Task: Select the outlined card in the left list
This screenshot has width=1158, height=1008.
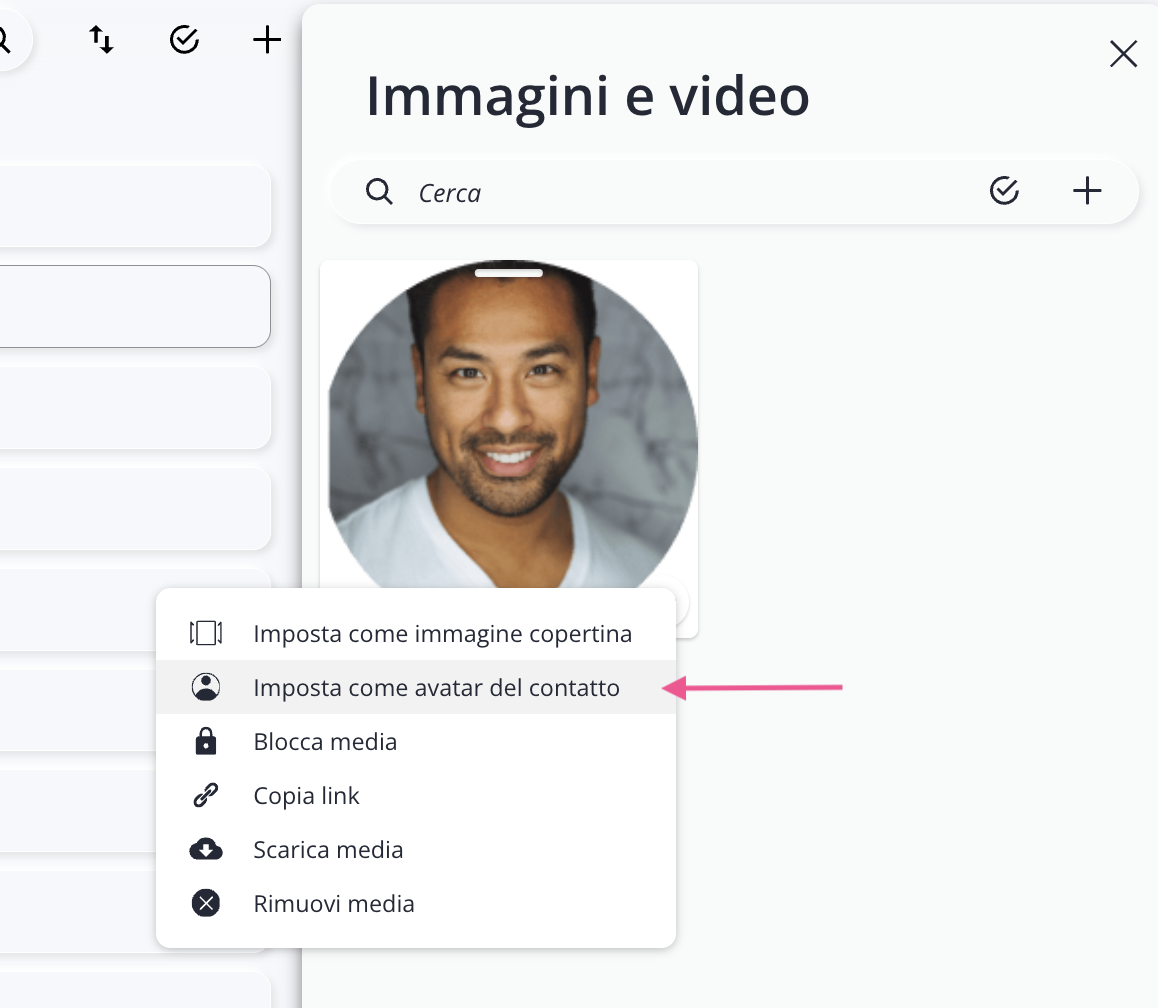Action: (135, 306)
